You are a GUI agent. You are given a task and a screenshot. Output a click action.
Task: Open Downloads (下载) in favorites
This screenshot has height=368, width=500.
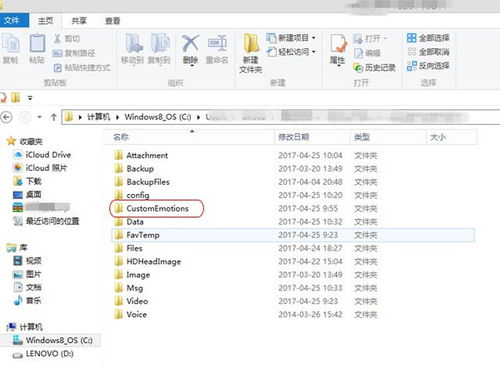pos(27,181)
